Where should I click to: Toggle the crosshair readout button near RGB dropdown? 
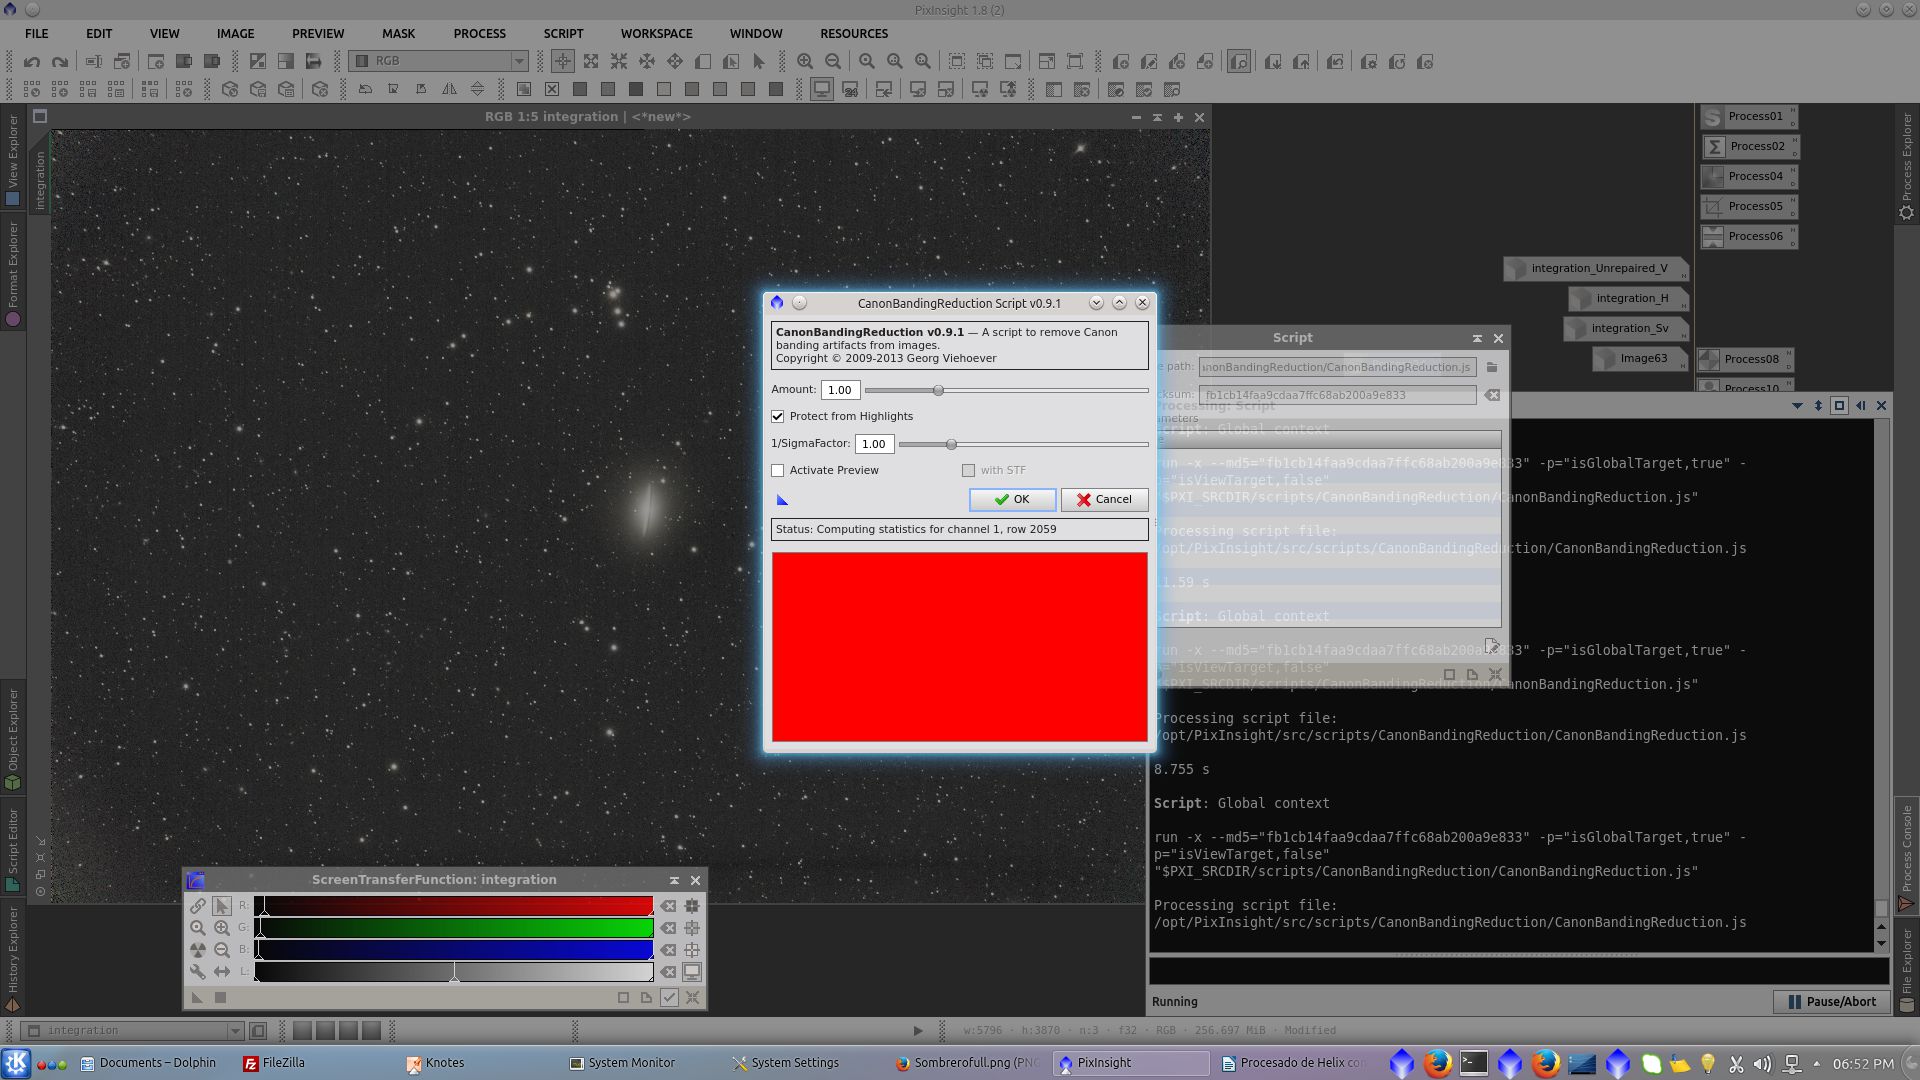point(563,62)
